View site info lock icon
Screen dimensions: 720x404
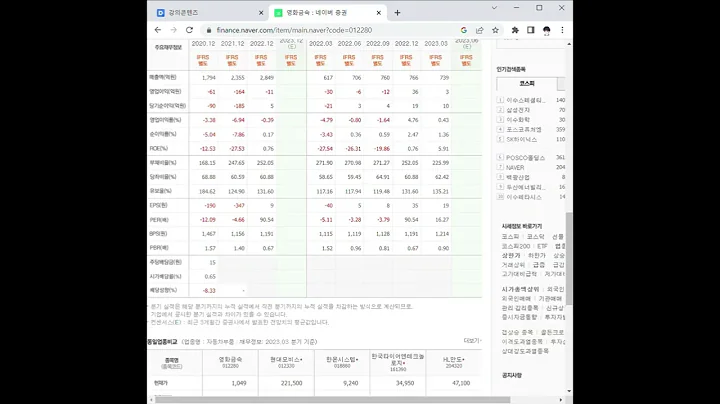click(x=209, y=30)
